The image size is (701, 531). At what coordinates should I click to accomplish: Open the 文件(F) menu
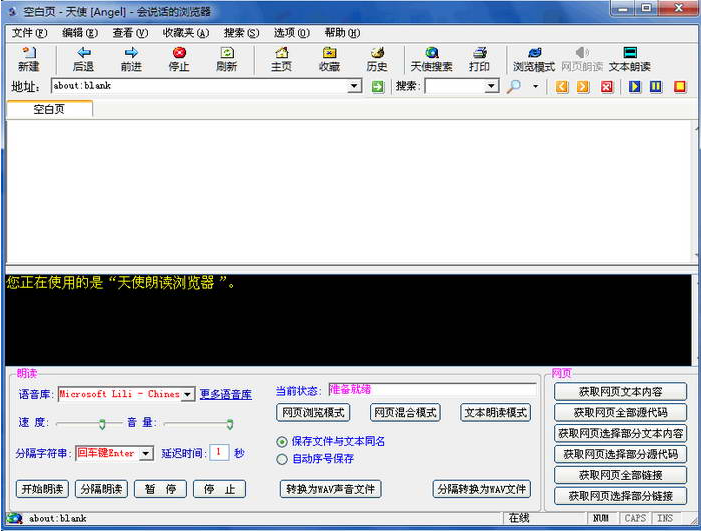point(29,33)
